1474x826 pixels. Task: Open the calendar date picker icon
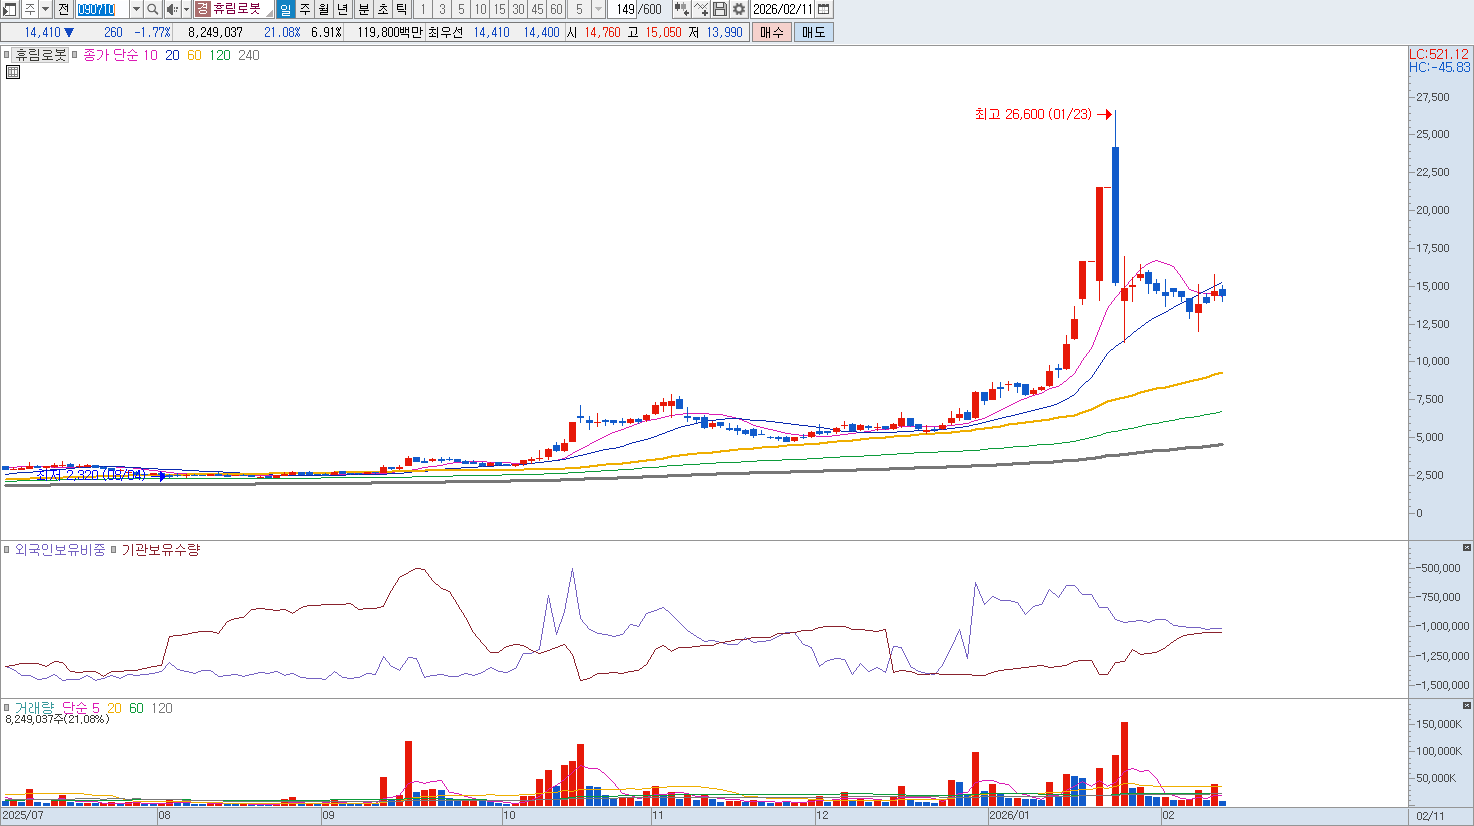click(823, 9)
